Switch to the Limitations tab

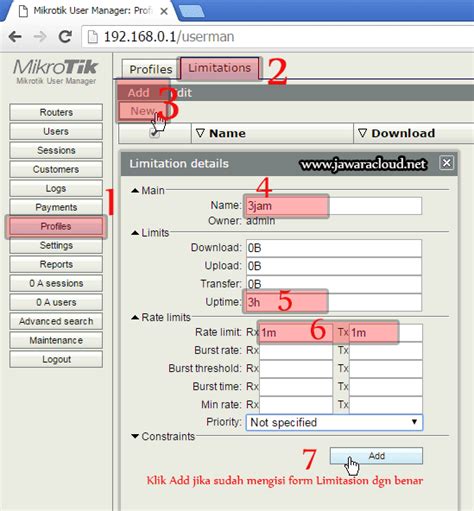219,68
